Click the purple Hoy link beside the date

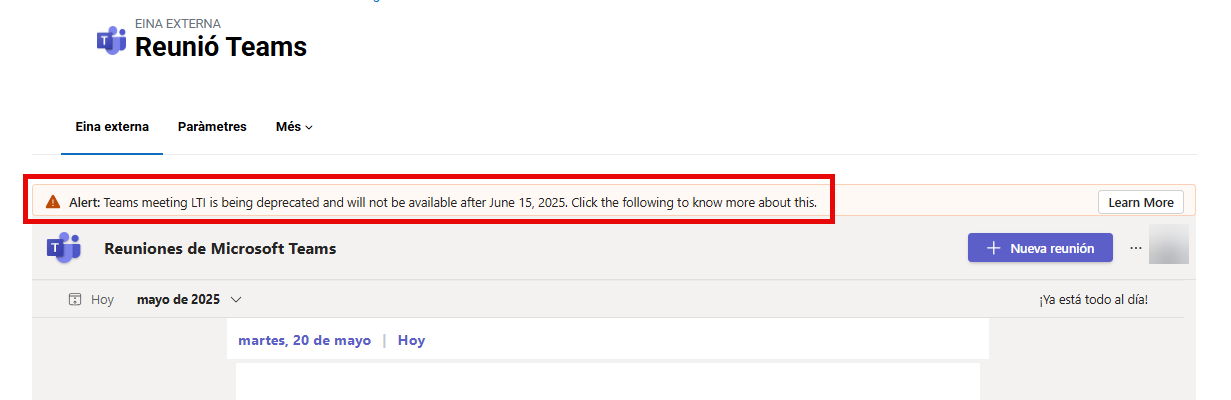411,340
